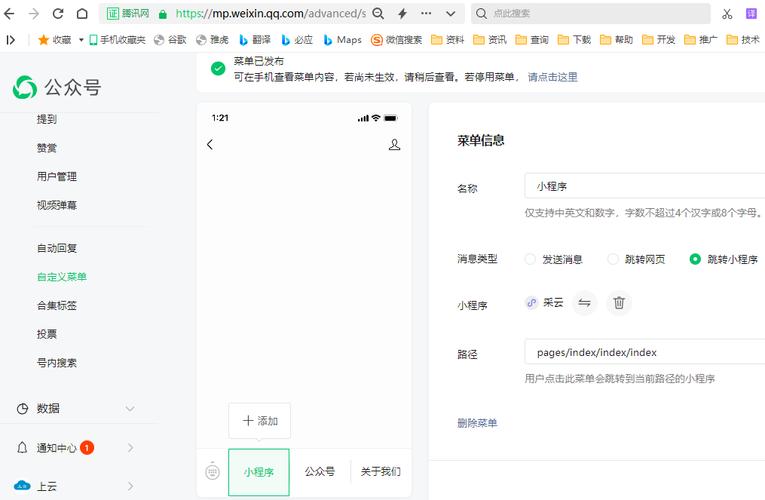765x500 pixels.
Task: Click the 公众号 logo
Action: 57,87
